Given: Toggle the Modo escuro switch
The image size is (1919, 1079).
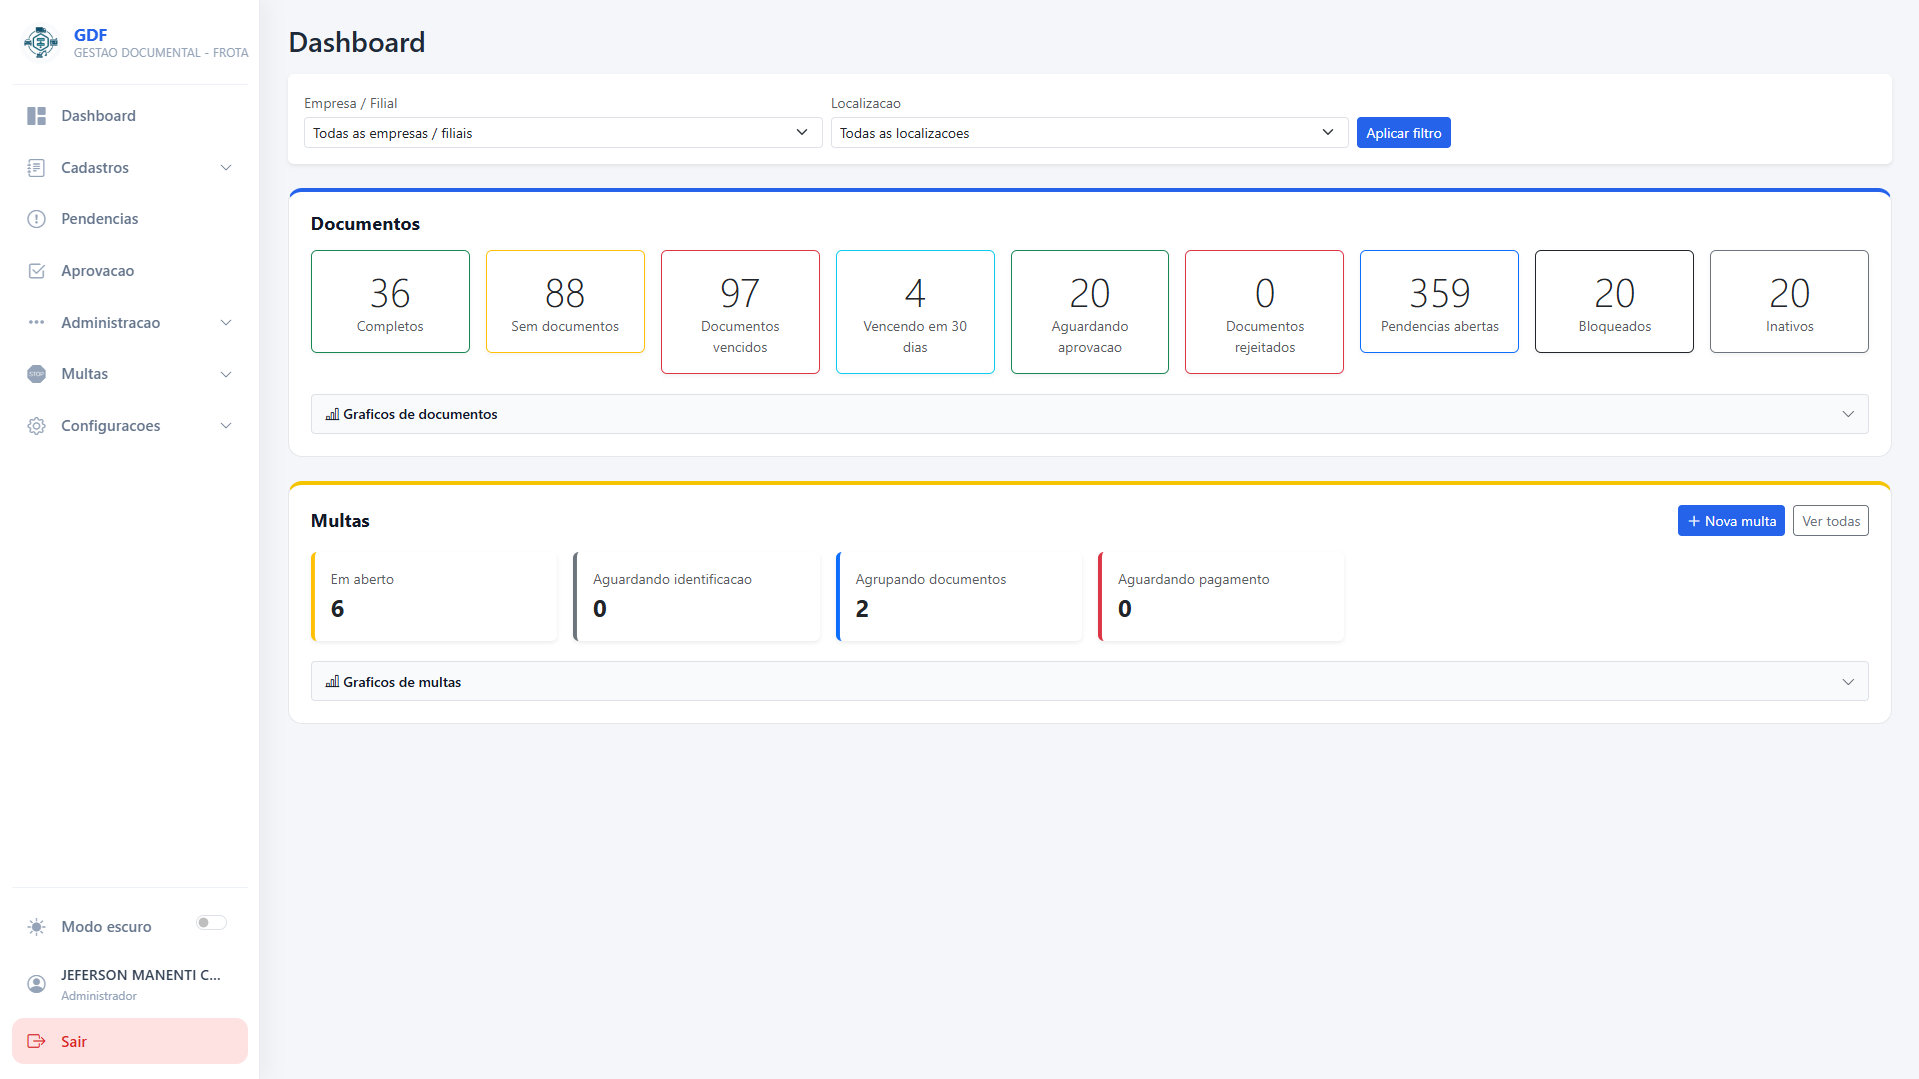Looking at the screenshot, I should [211, 923].
